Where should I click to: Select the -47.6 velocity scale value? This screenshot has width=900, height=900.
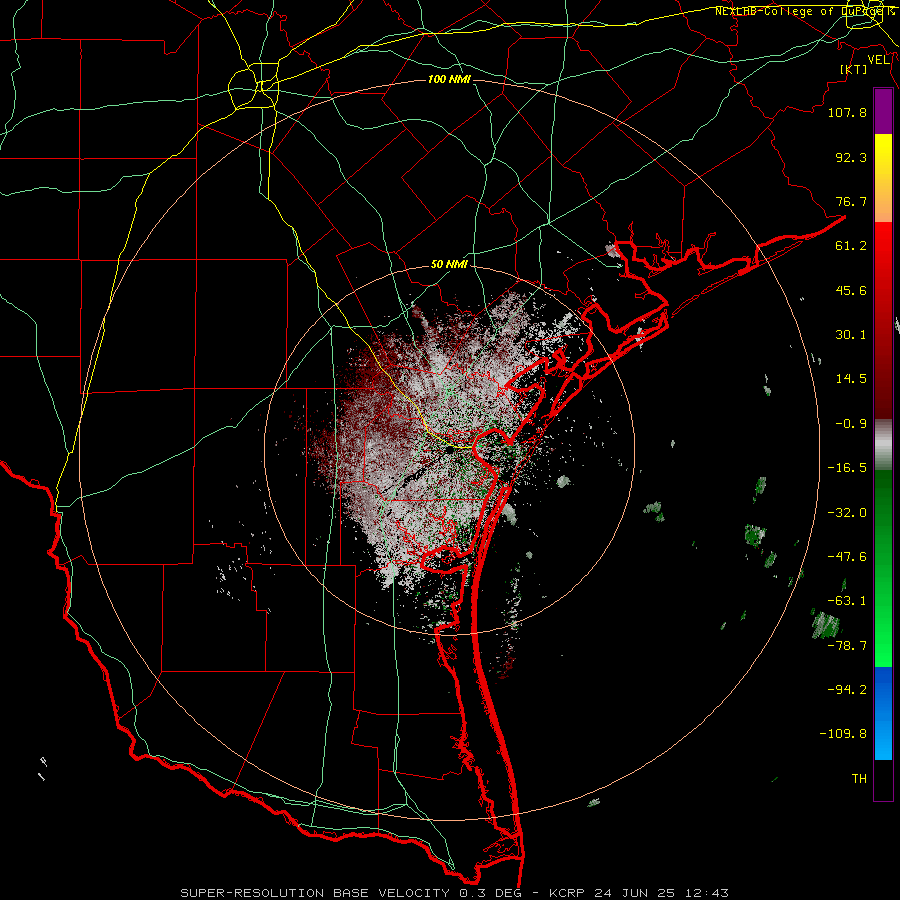(x=847, y=557)
